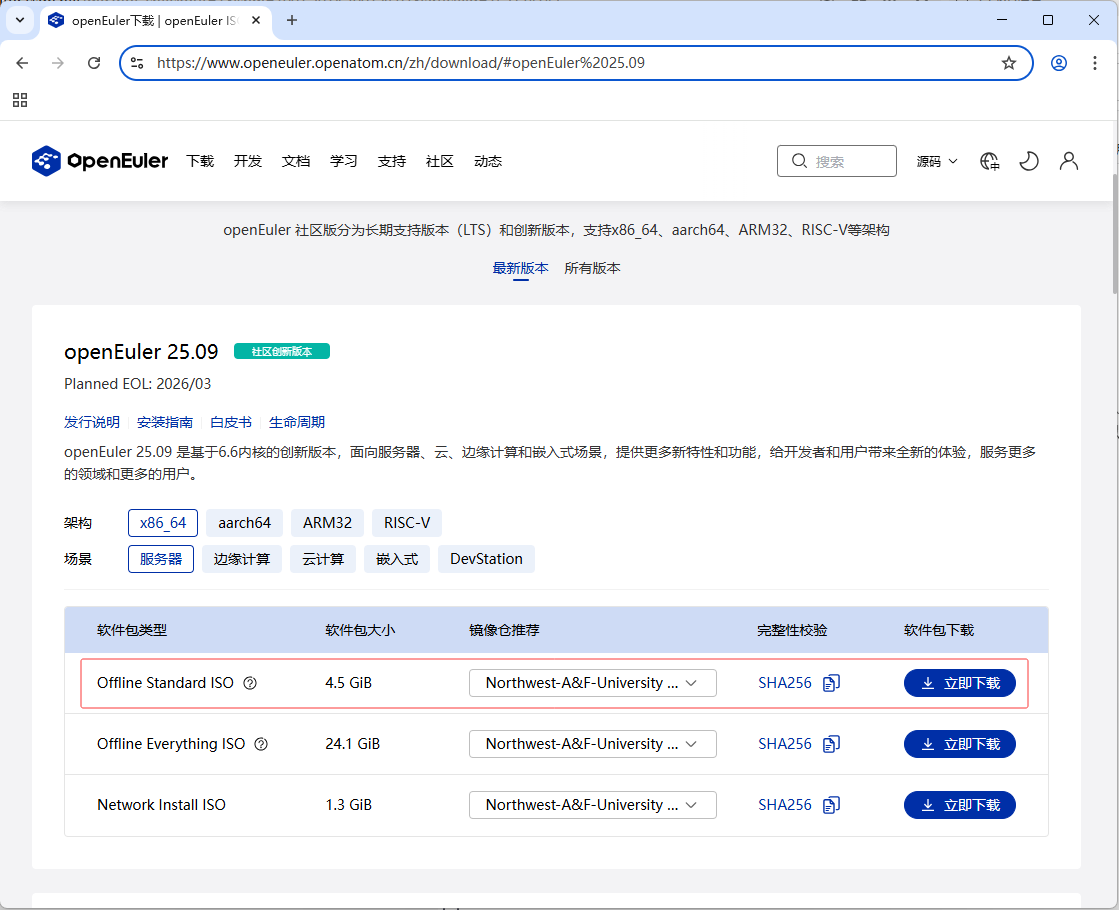The image size is (1119, 910).
Task: Open the site information icon in address bar
Action: click(137, 63)
